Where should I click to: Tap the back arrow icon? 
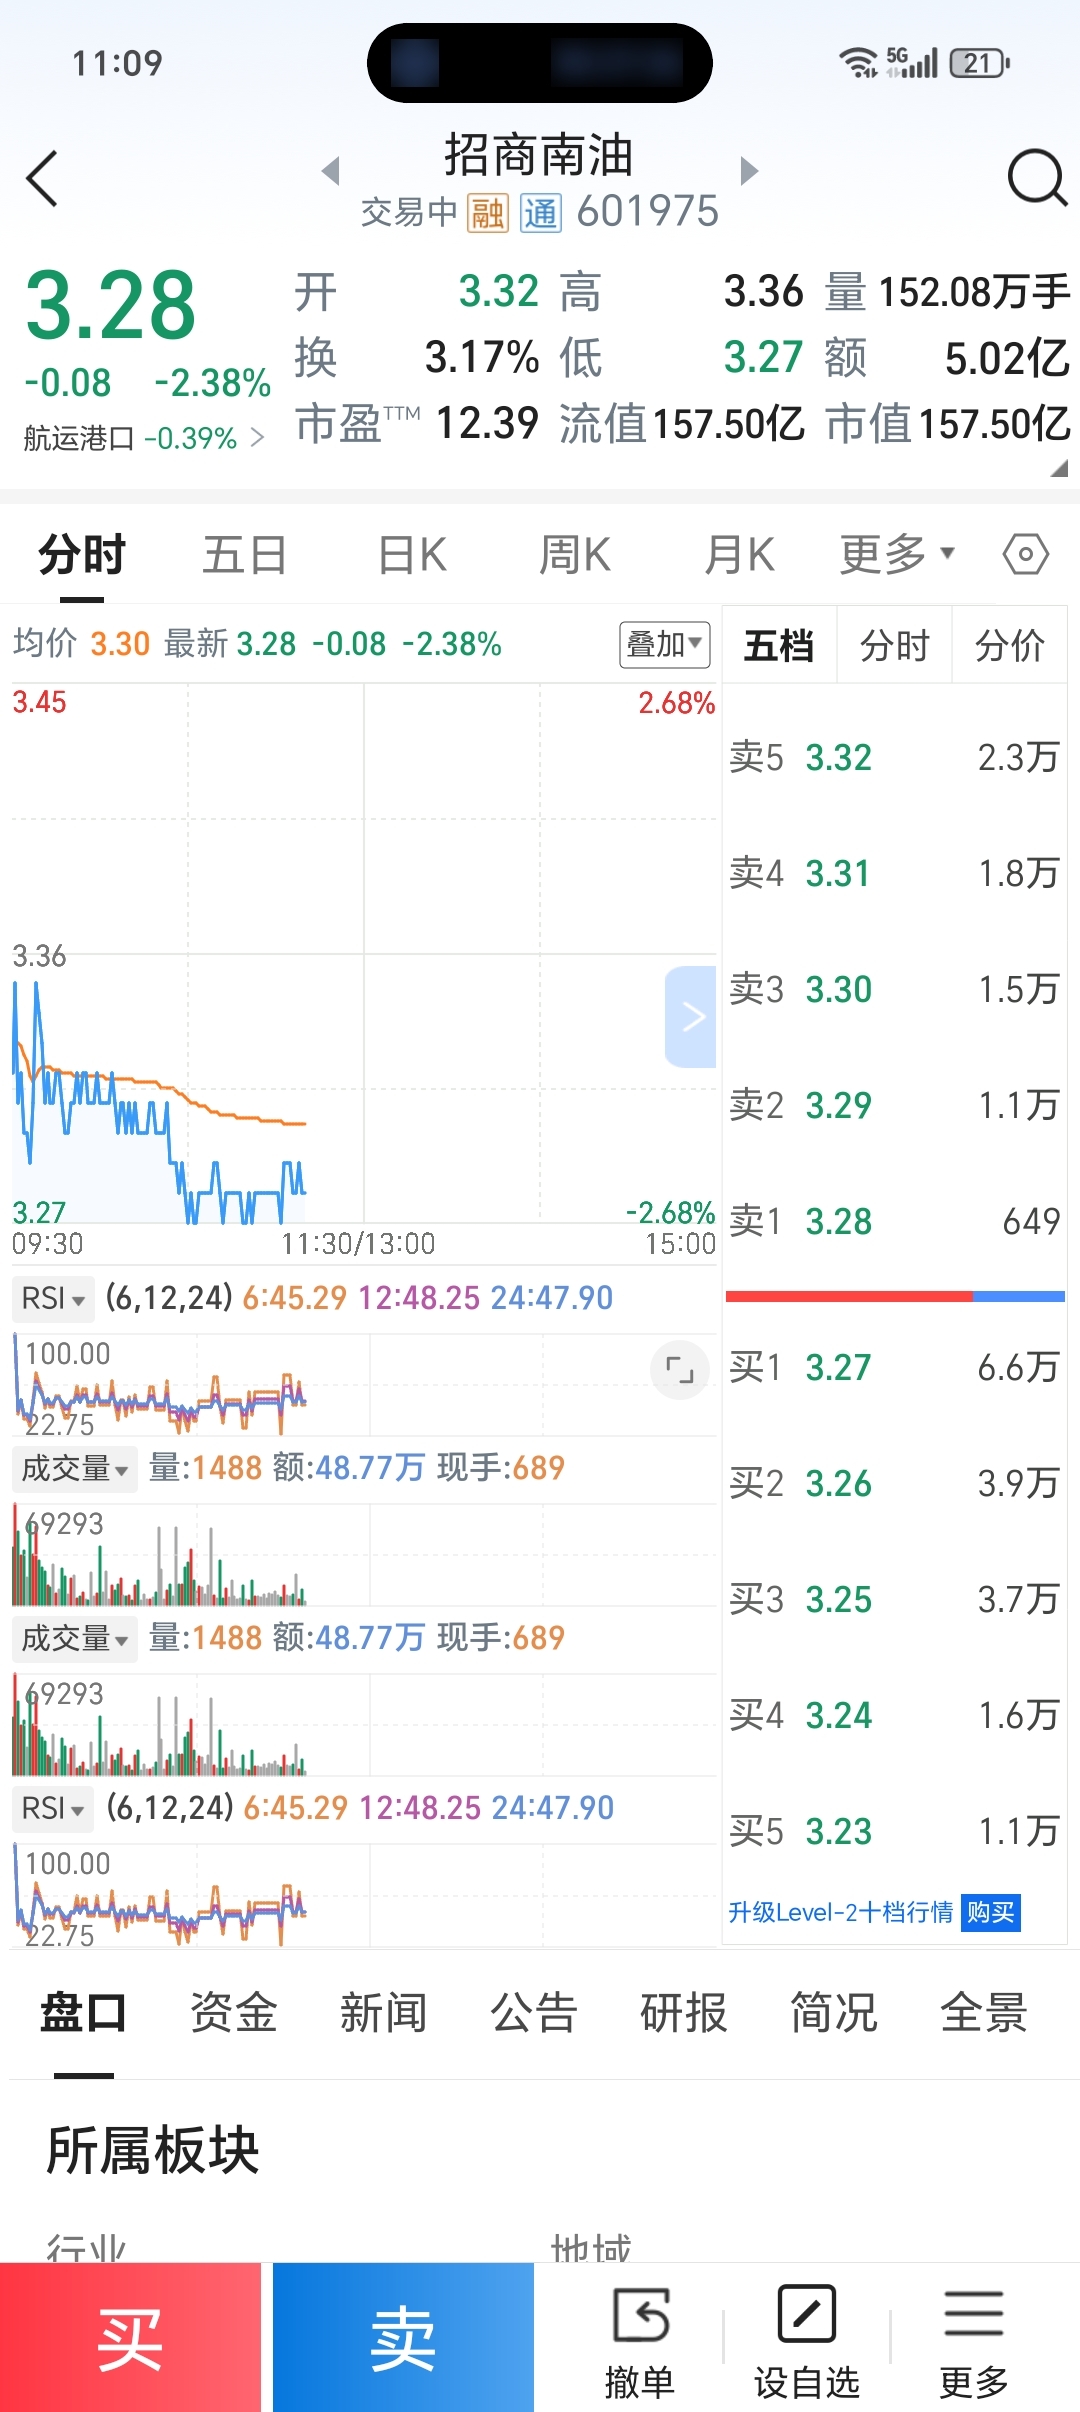42,179
